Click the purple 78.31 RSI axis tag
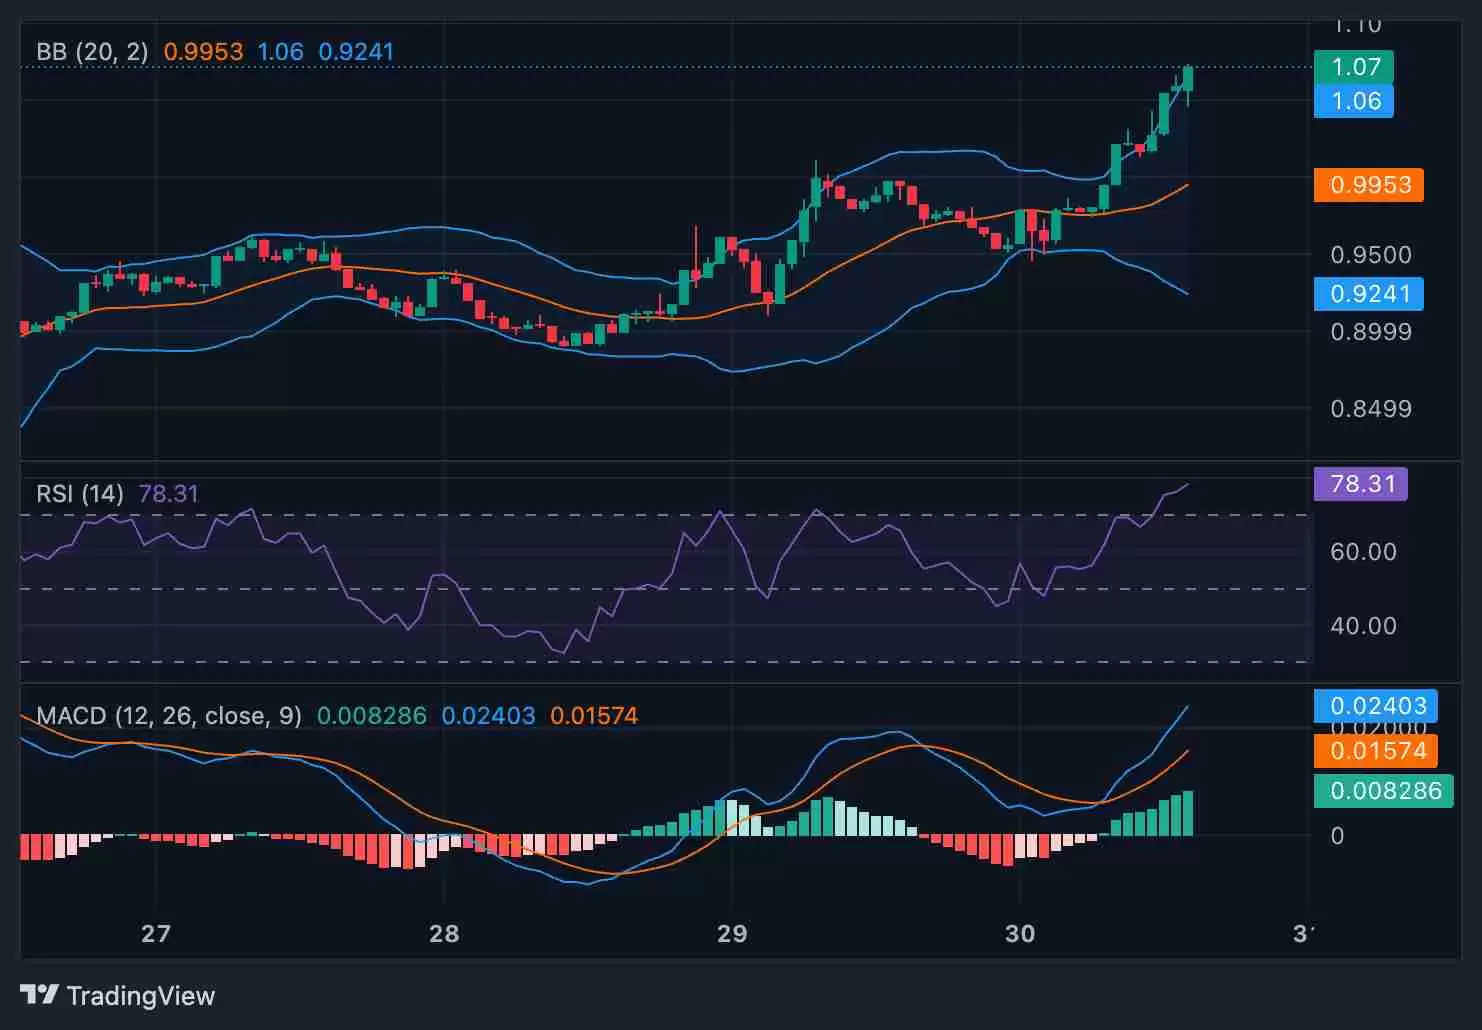Screen dimensions: 1482x1030 (1361, 484)
